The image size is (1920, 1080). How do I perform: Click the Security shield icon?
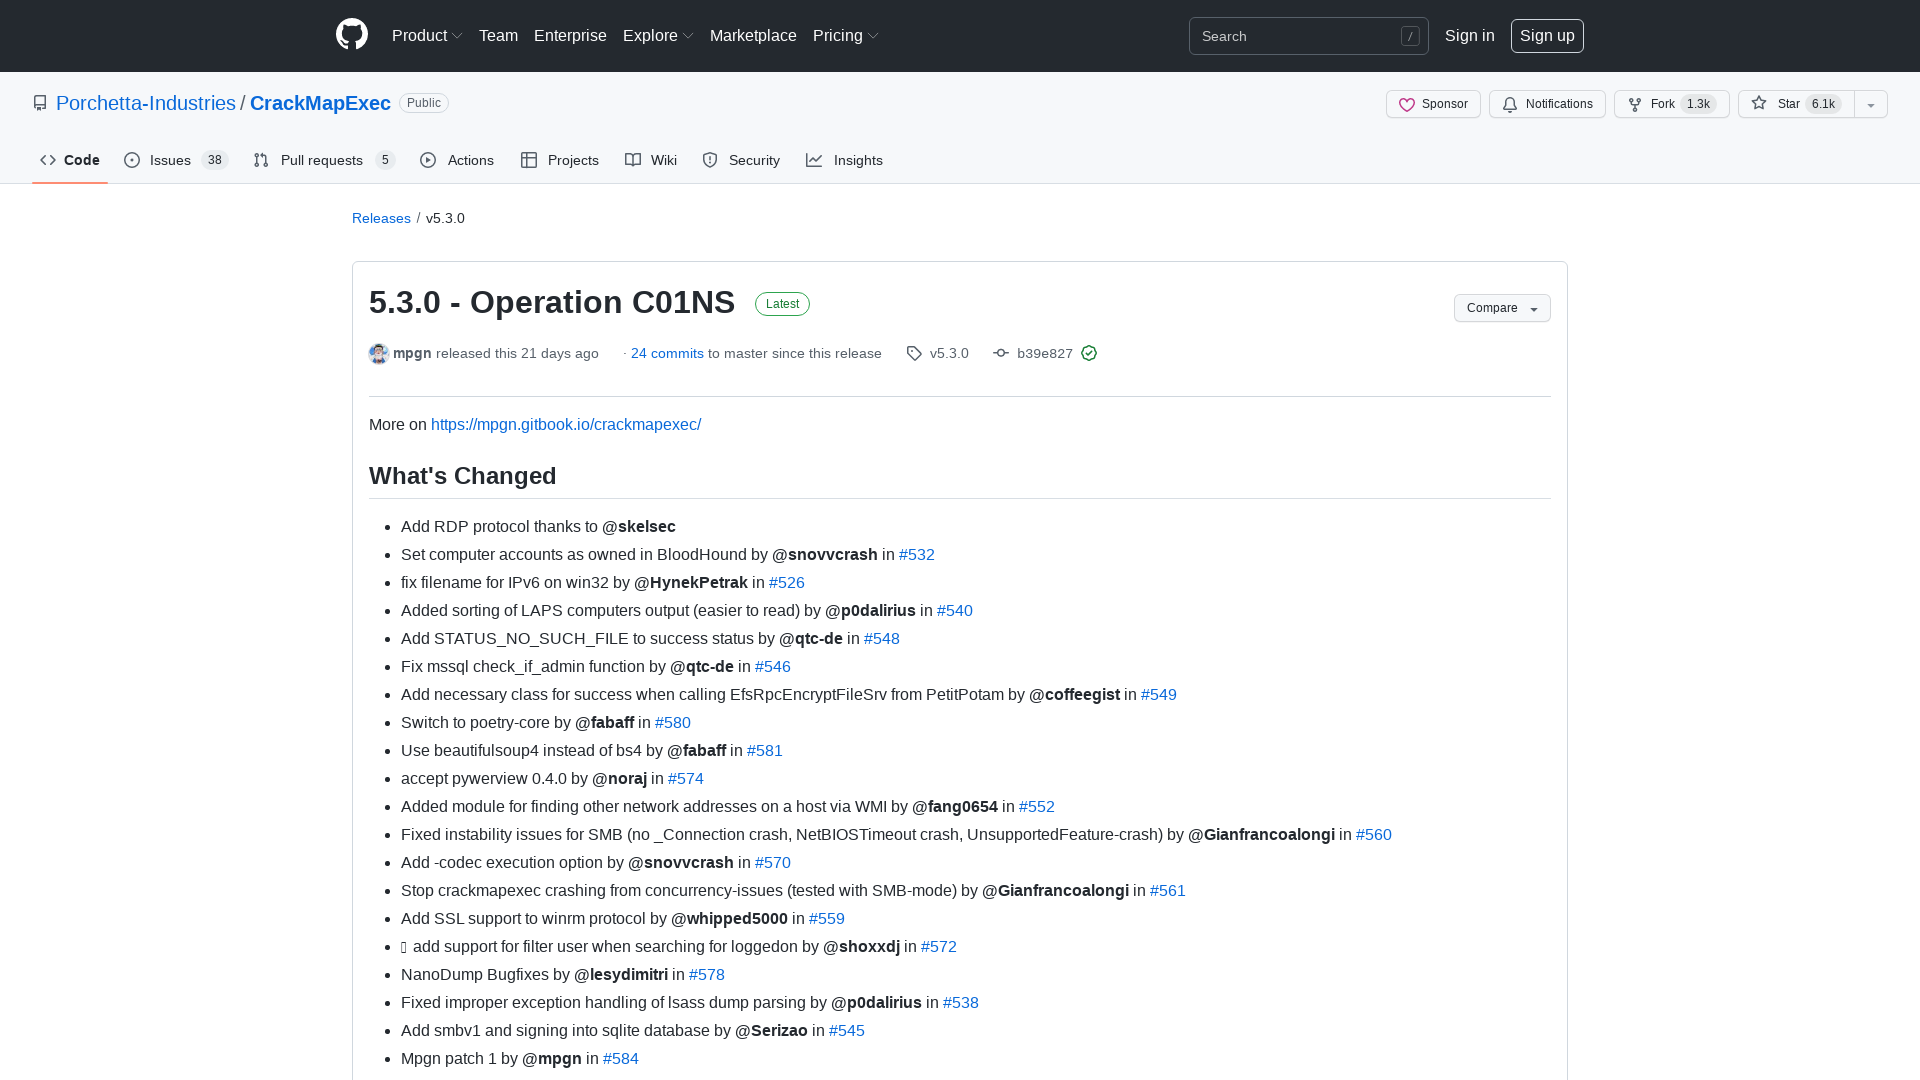(x=710, y=160)
